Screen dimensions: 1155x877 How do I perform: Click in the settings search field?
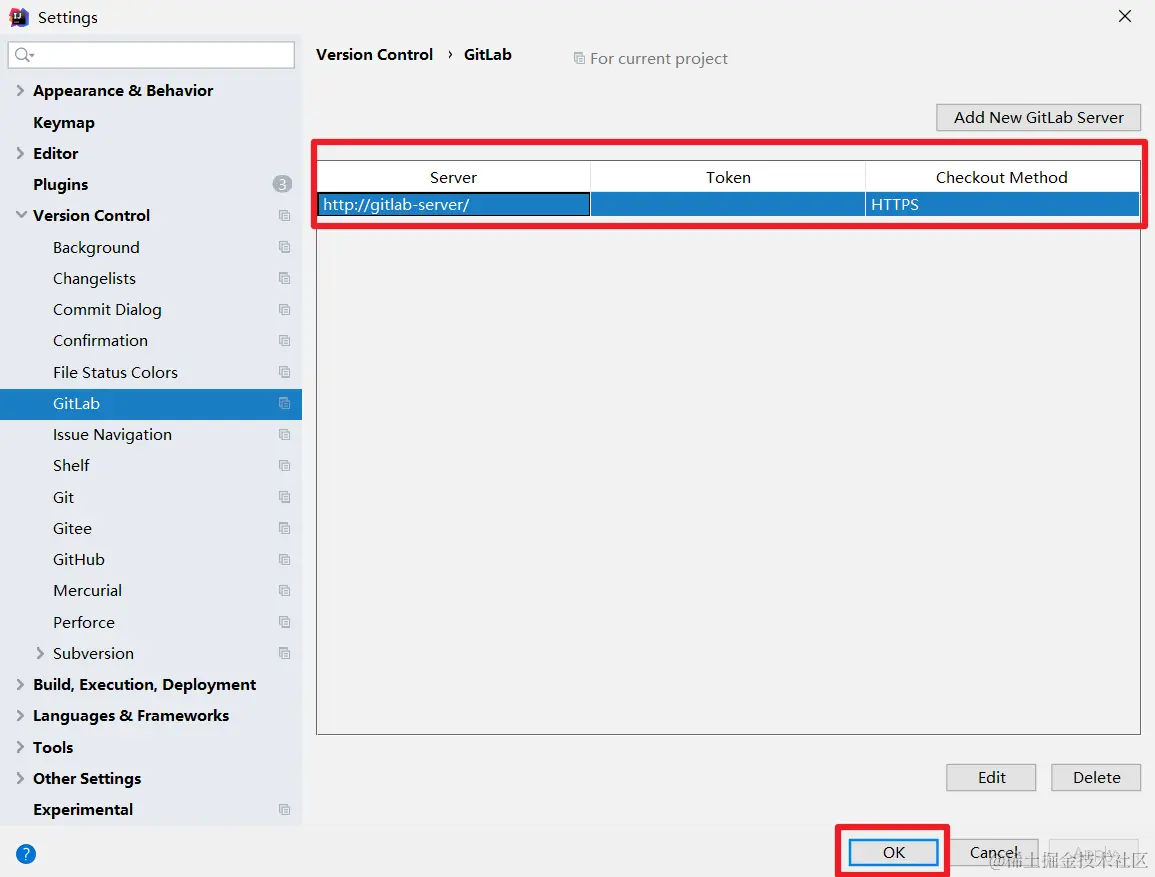tap(151, 55)
